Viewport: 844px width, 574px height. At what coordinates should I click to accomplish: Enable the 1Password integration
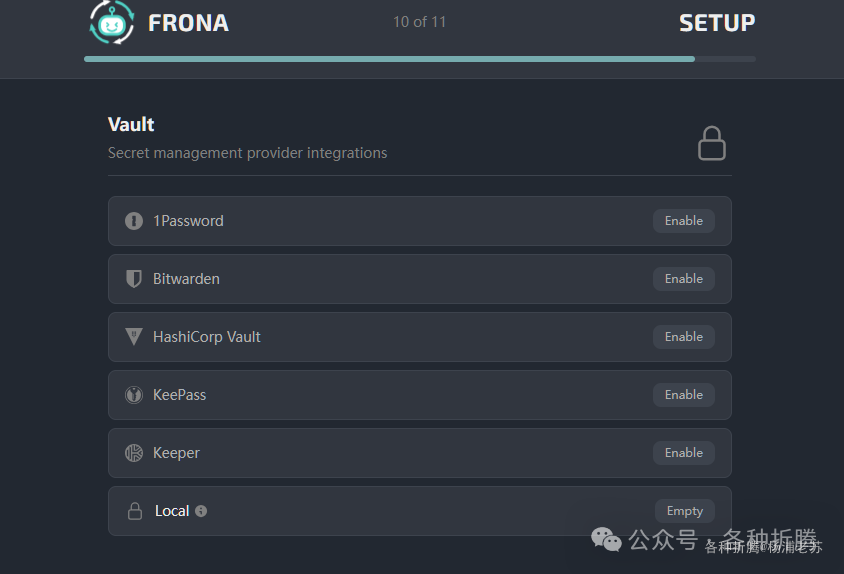tap(684, 221)
